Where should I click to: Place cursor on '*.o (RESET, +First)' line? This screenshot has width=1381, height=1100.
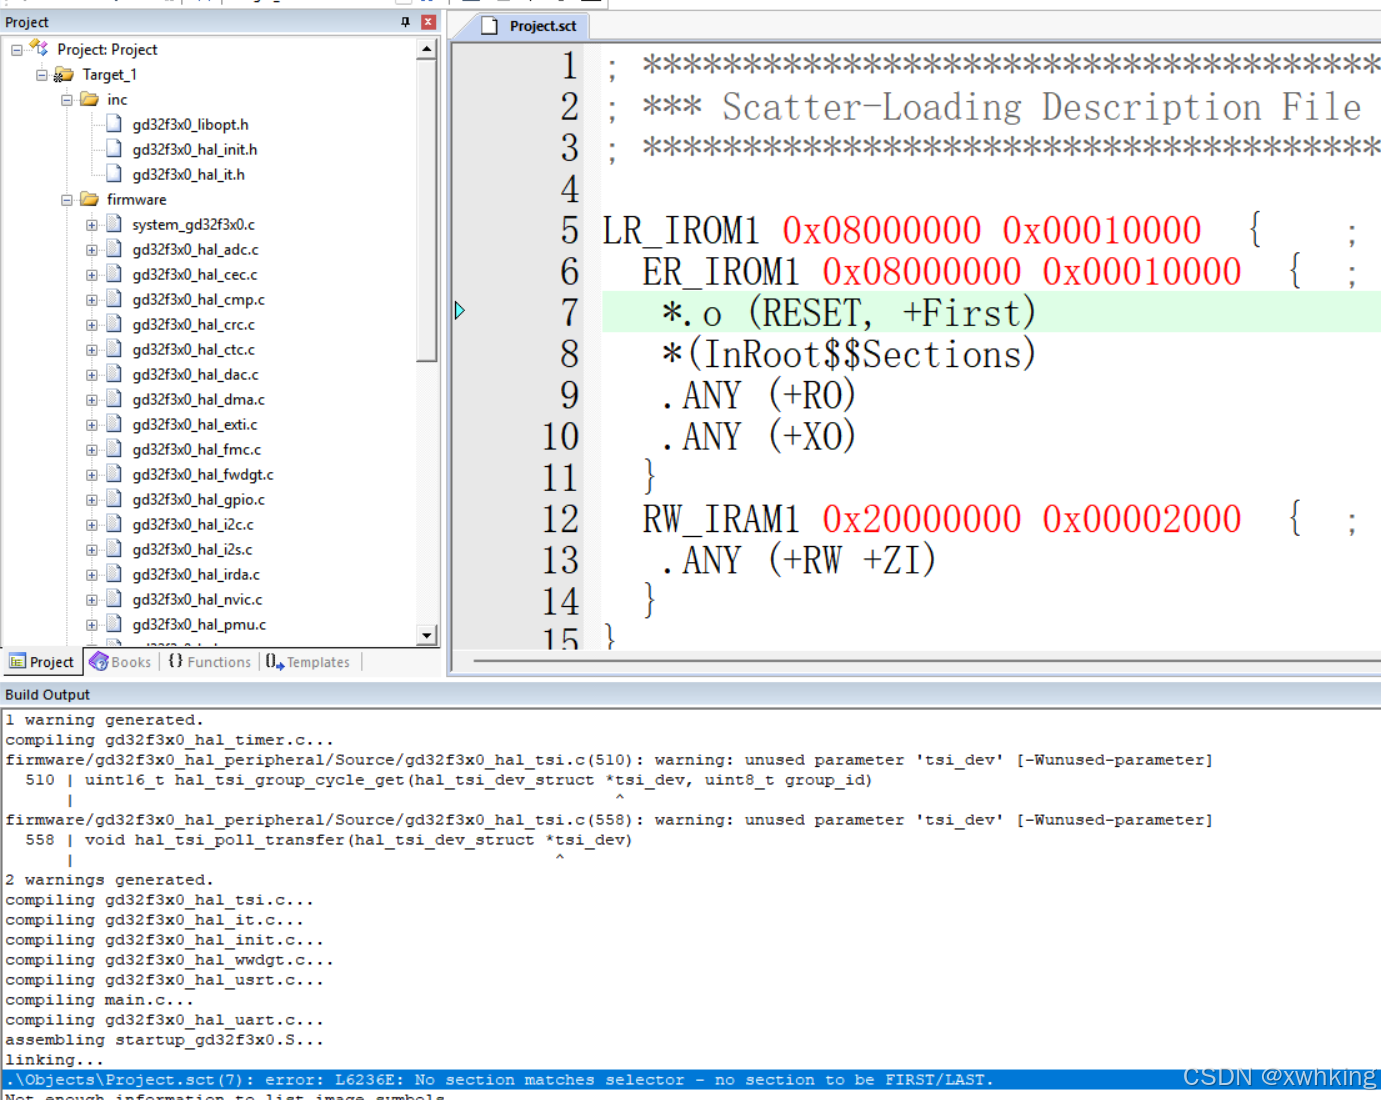(x=848, y=313)
